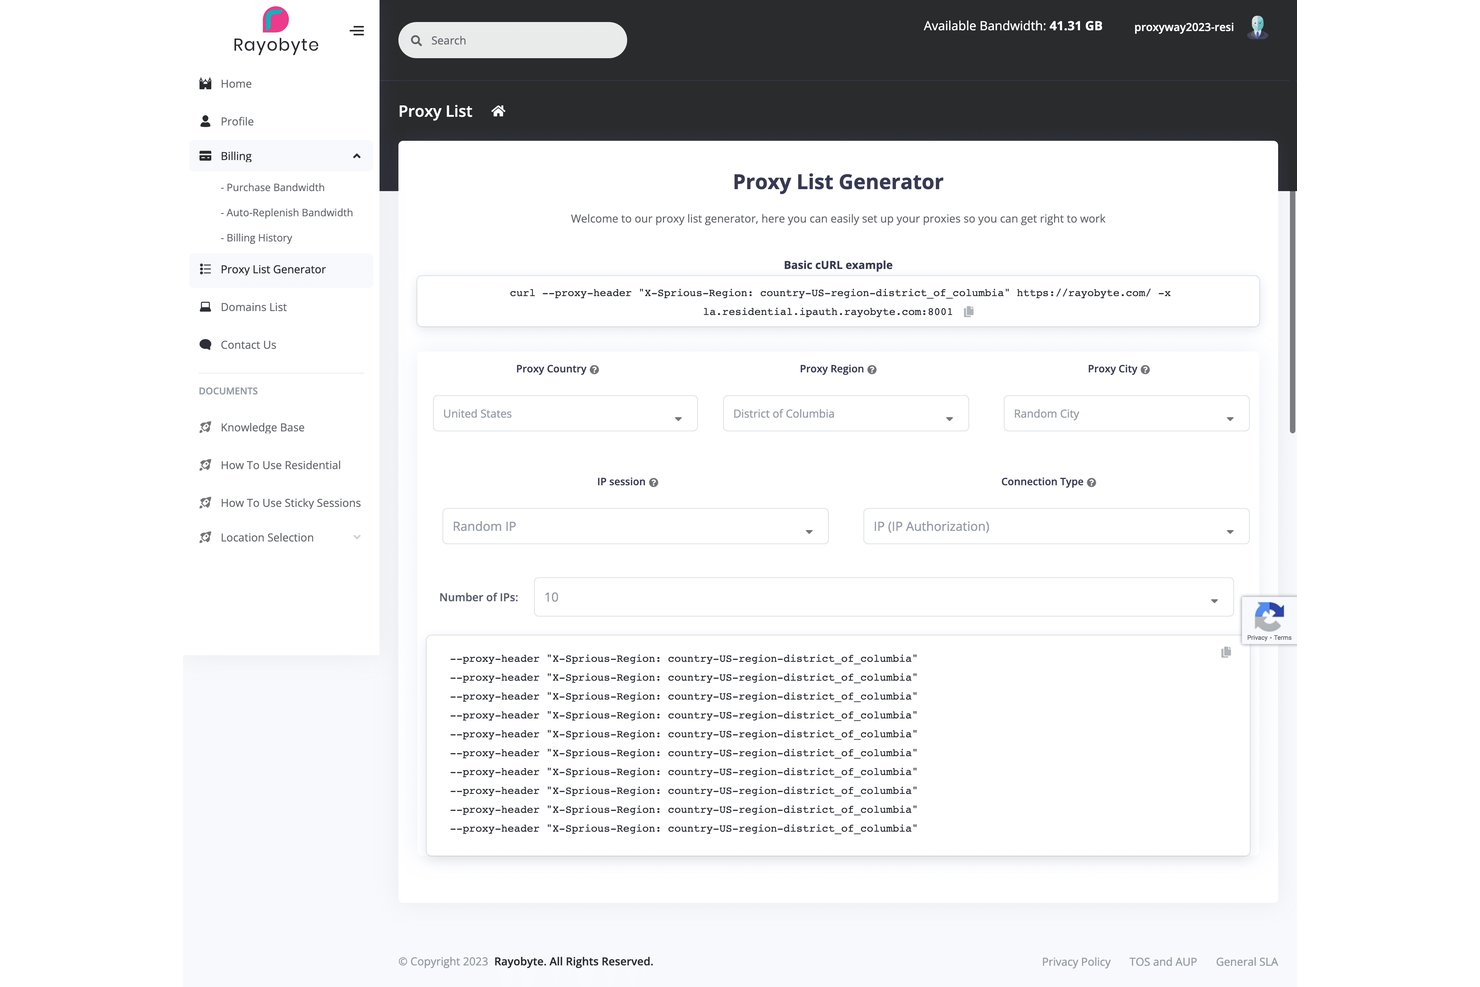Click the Proxy Region help icon
Viewport: 1480px width, 987px height.
(872, 370)
